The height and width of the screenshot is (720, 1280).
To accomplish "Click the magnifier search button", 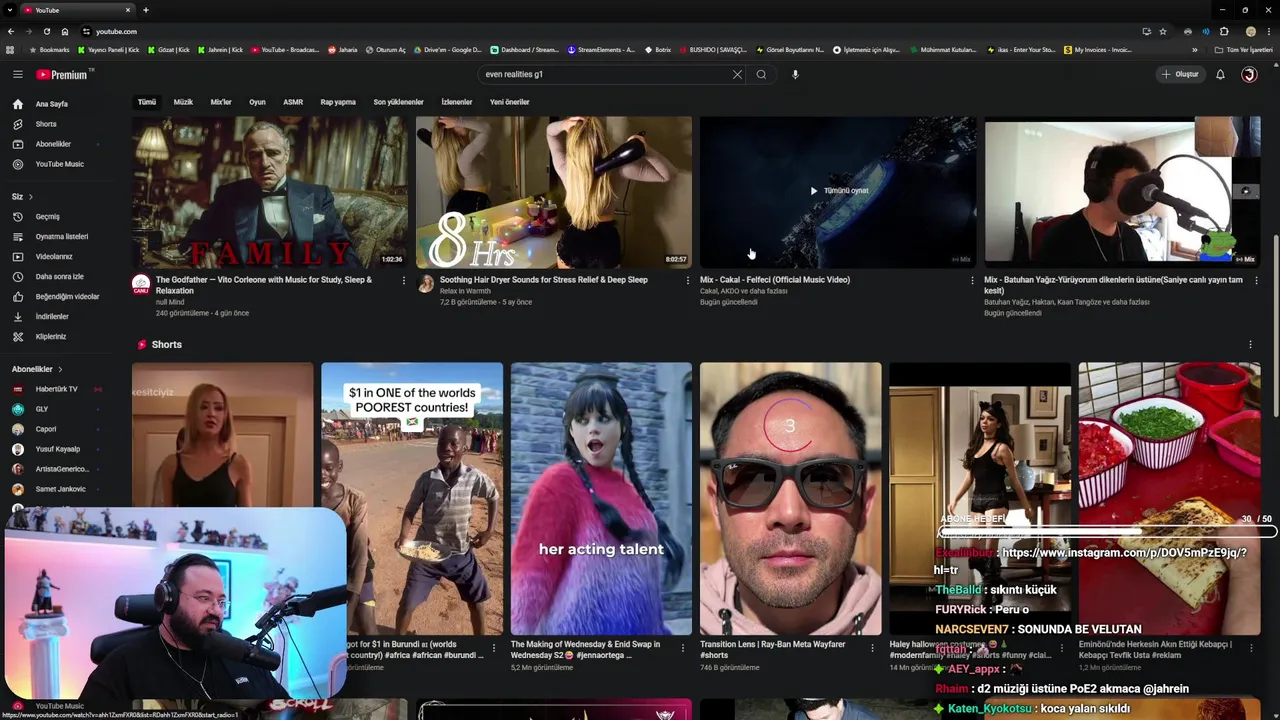I will click(x=761, y=74).
